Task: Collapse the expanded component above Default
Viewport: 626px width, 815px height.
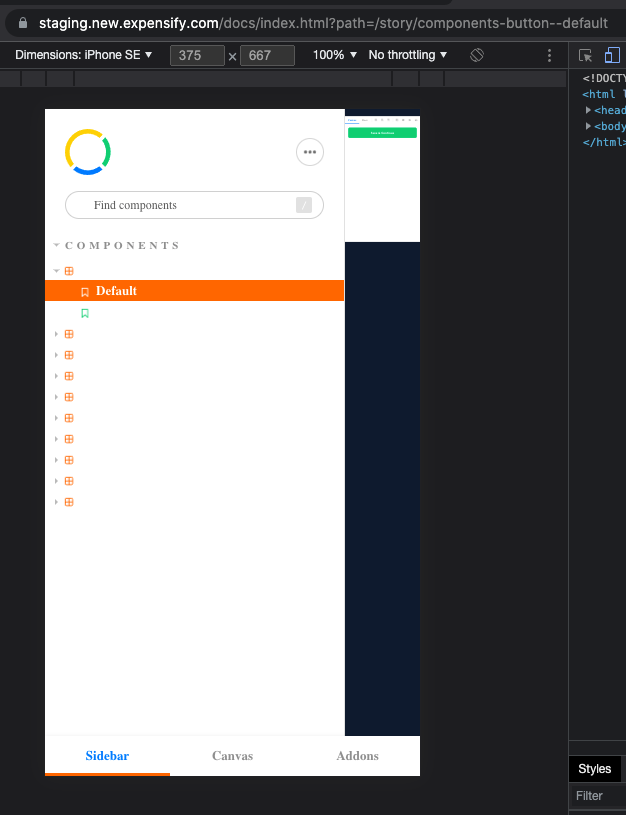Action: (57, 271)
